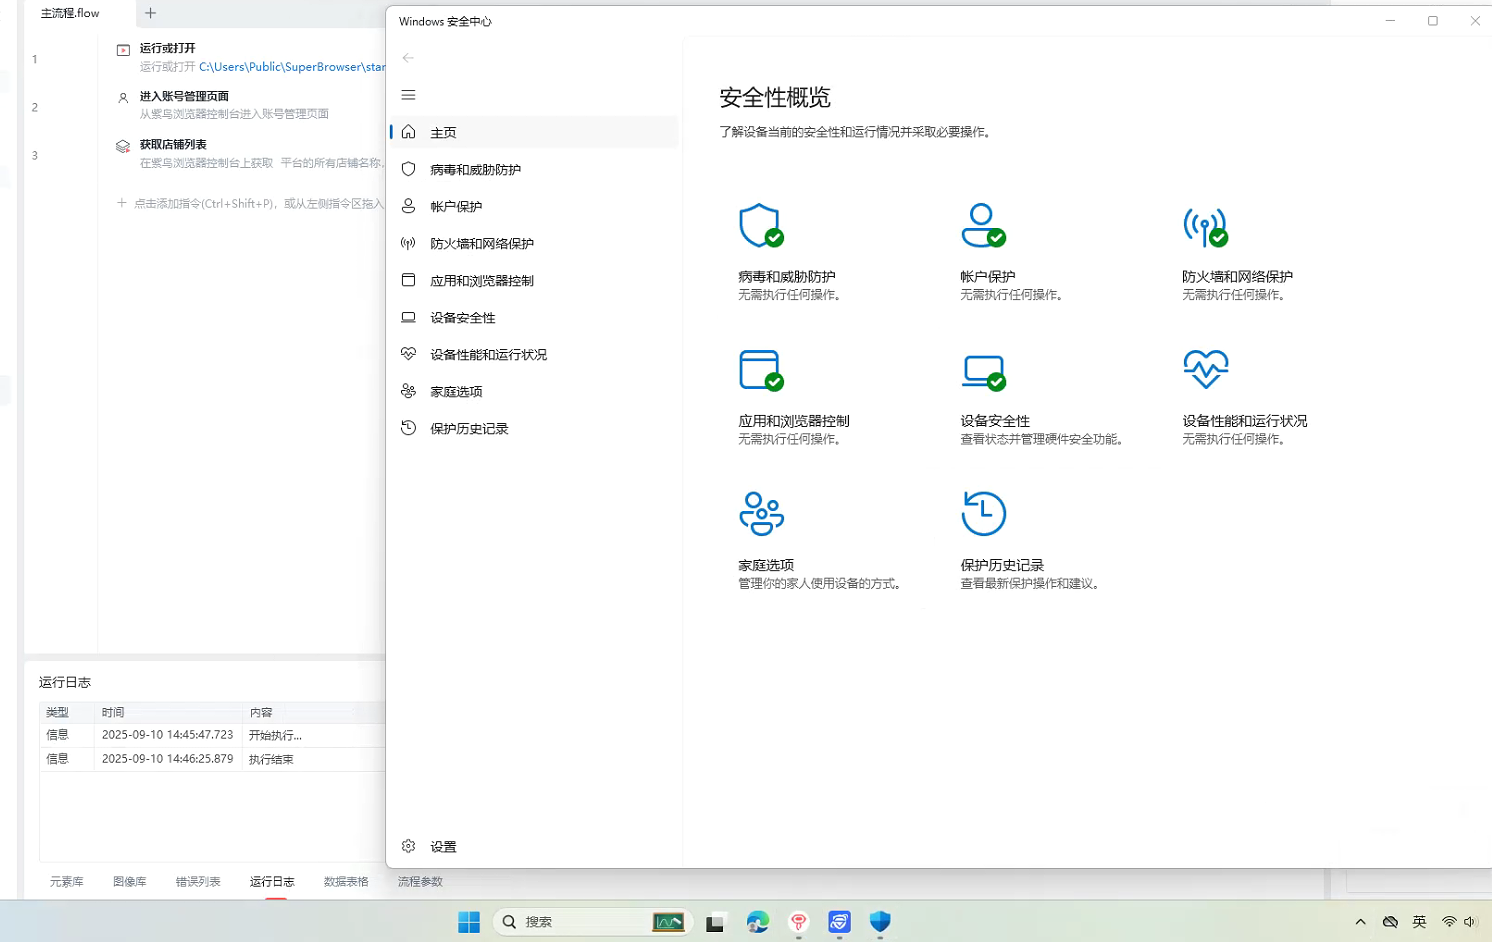The image size is (1492, 942).
Task: Select 防火墙和网络保护 in the sidebar
Action: coord(534,243)
